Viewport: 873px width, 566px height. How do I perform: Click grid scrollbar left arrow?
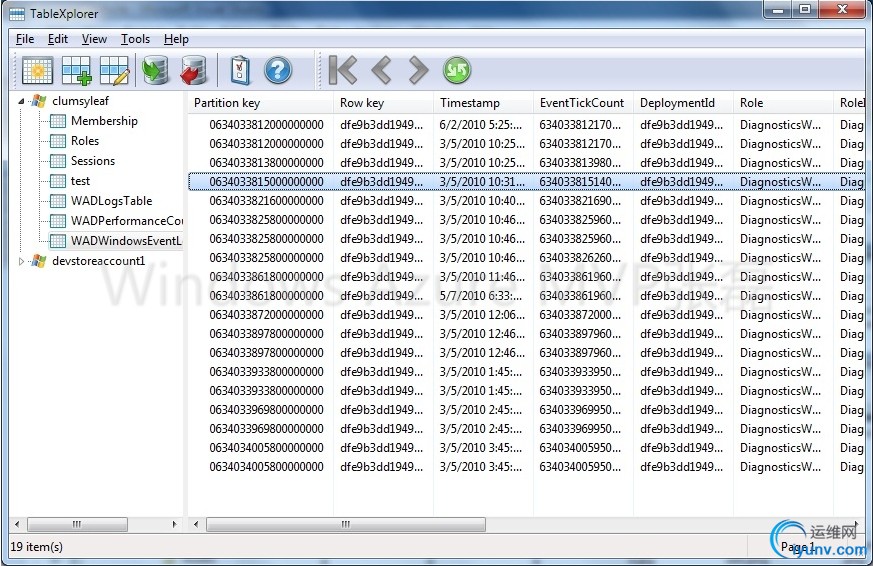pos(196,524)
